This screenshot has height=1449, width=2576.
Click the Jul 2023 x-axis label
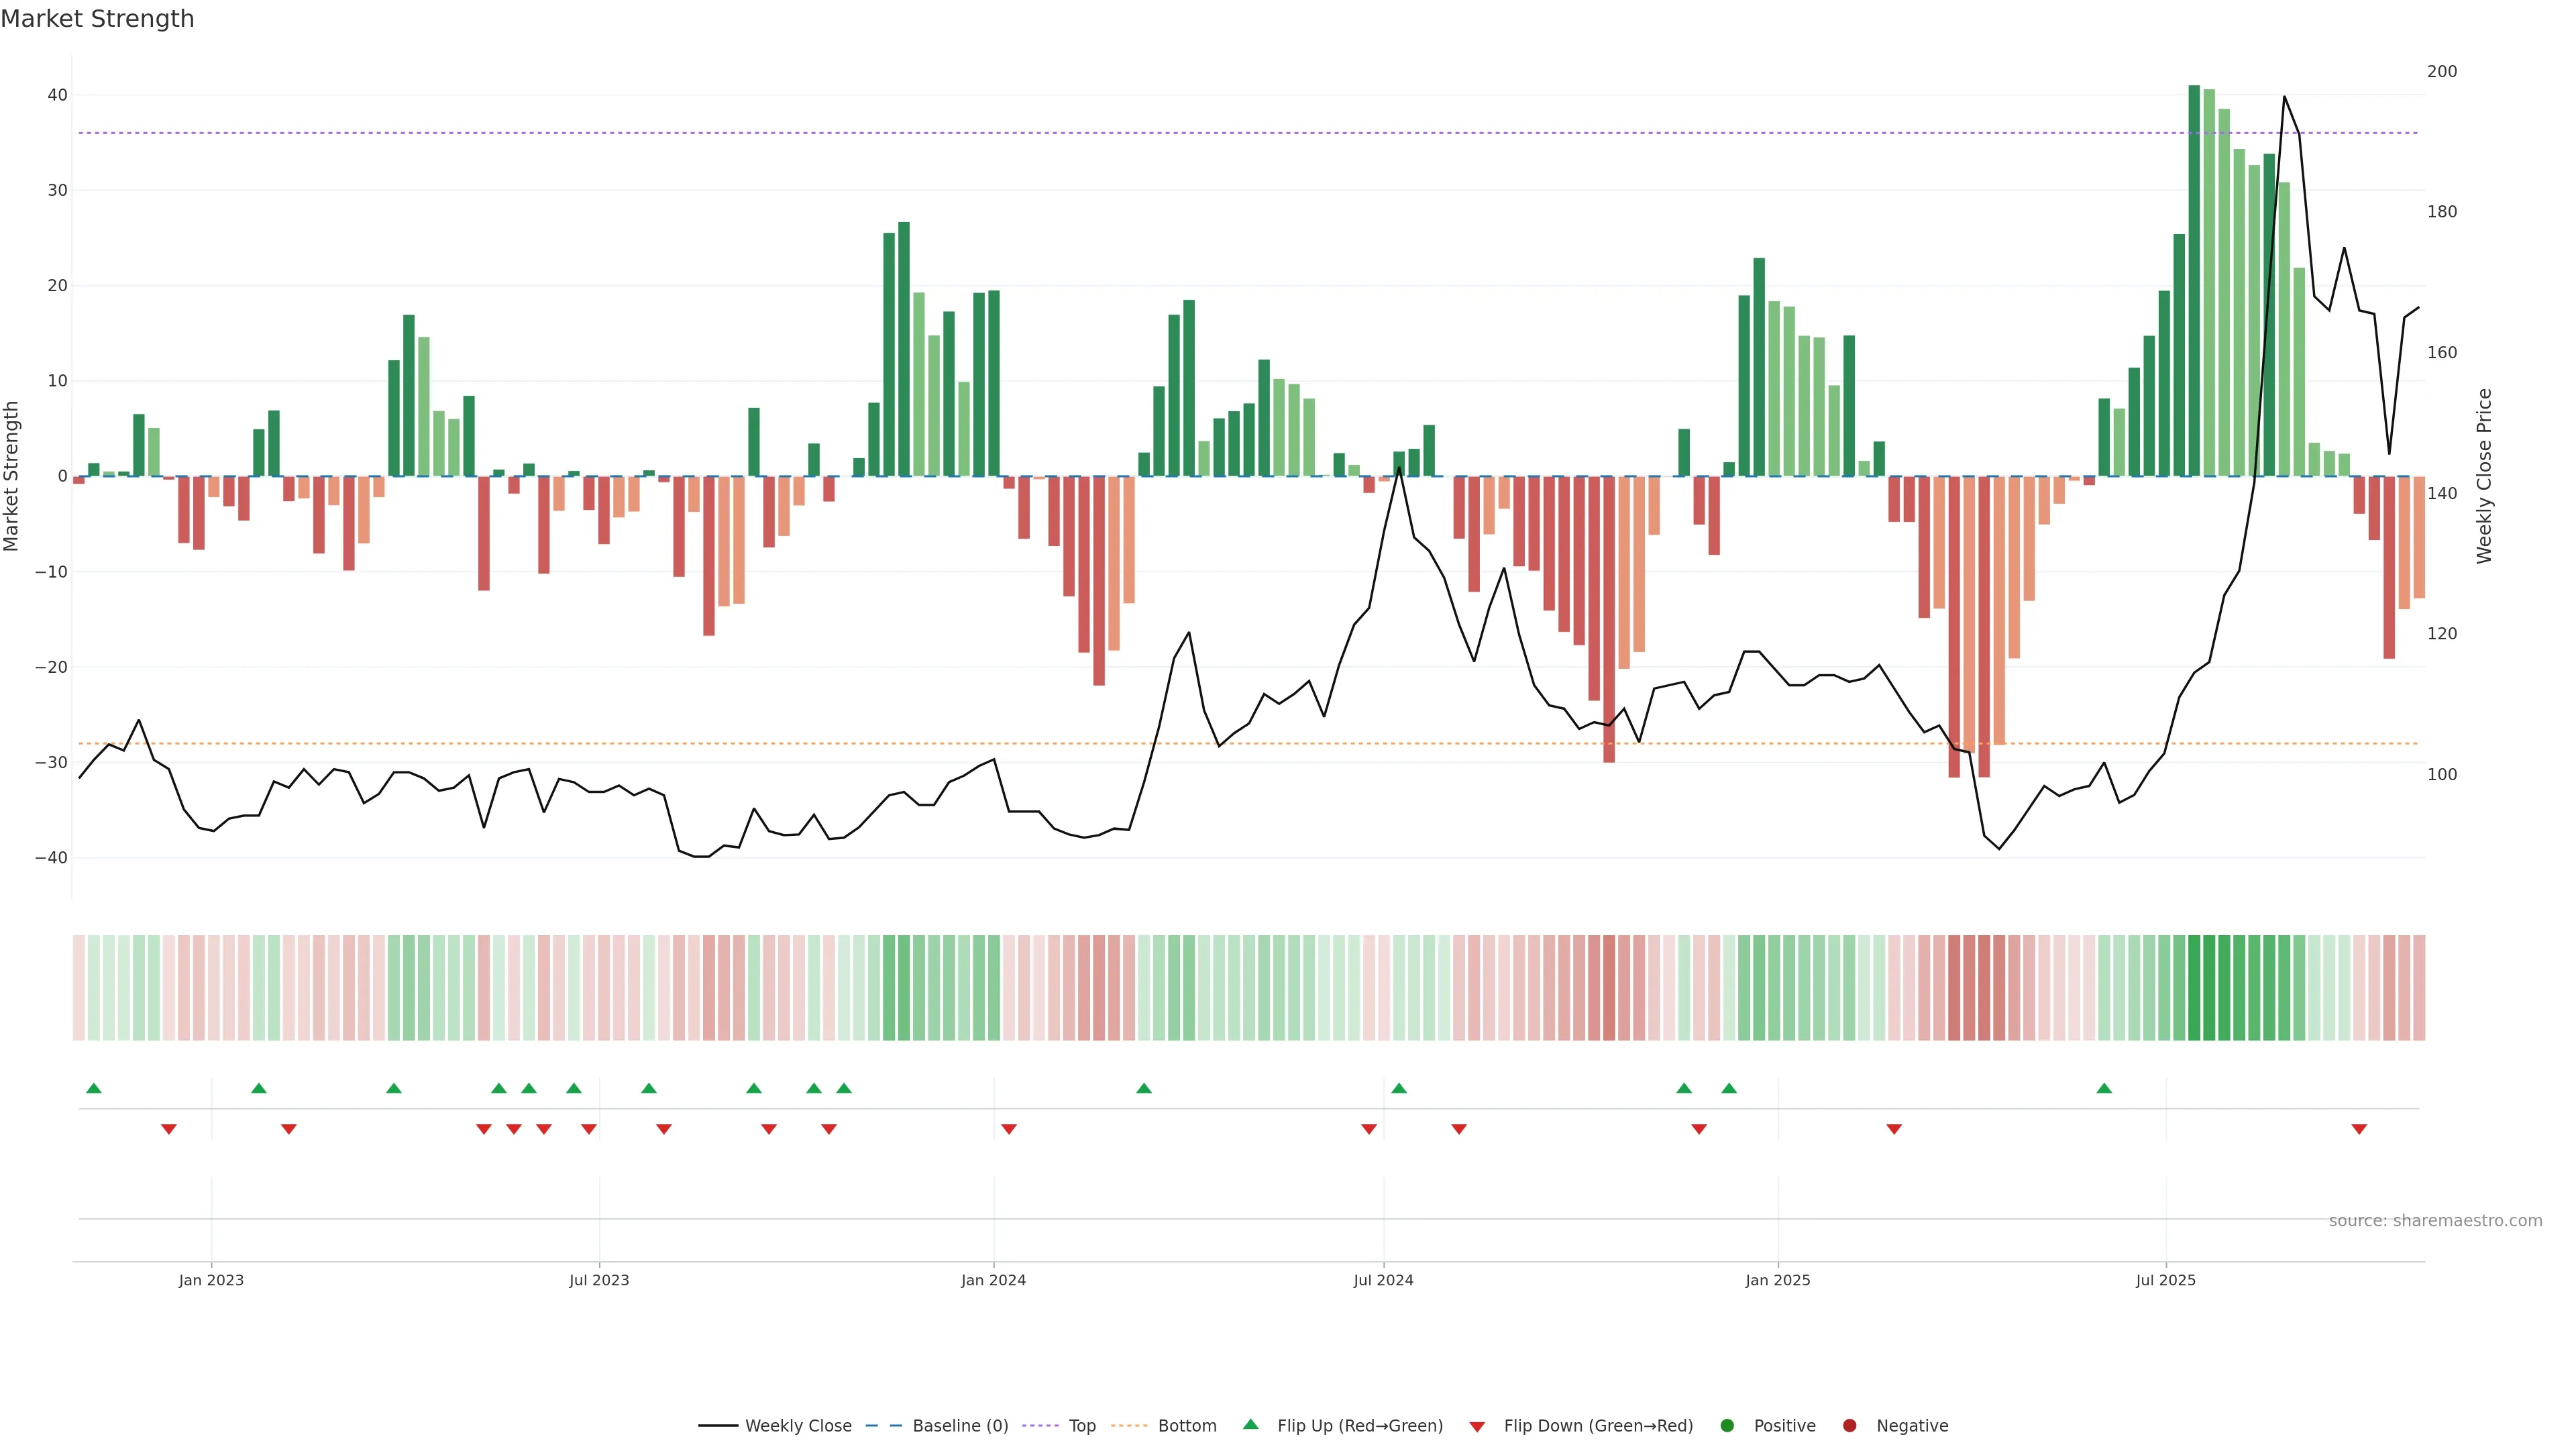[x=599, y=1280]
